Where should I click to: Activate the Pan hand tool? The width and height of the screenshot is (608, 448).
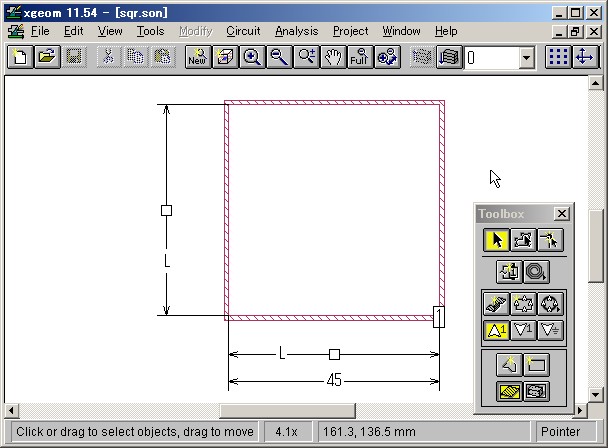pyautogui.click(x=333, y=57)
